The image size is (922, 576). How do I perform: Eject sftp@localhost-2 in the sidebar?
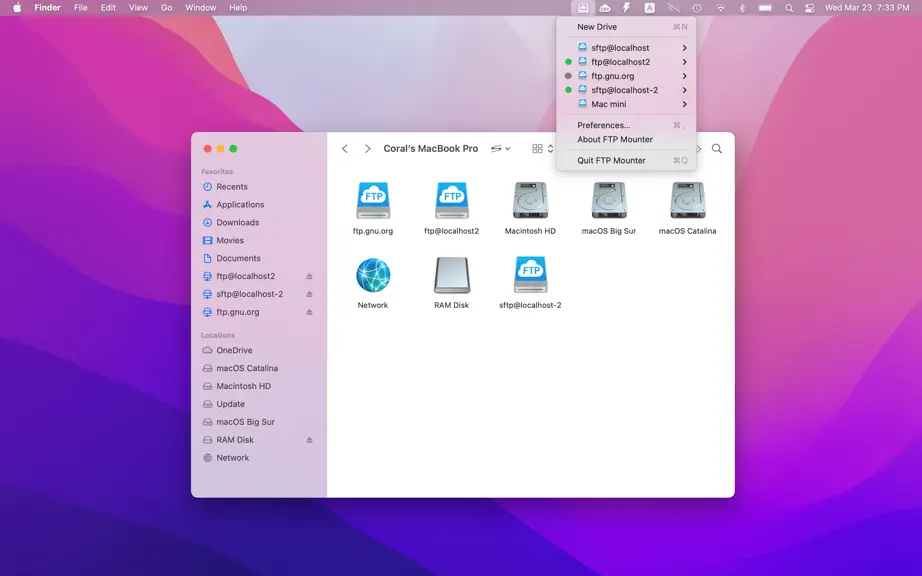tap(309, 294)
